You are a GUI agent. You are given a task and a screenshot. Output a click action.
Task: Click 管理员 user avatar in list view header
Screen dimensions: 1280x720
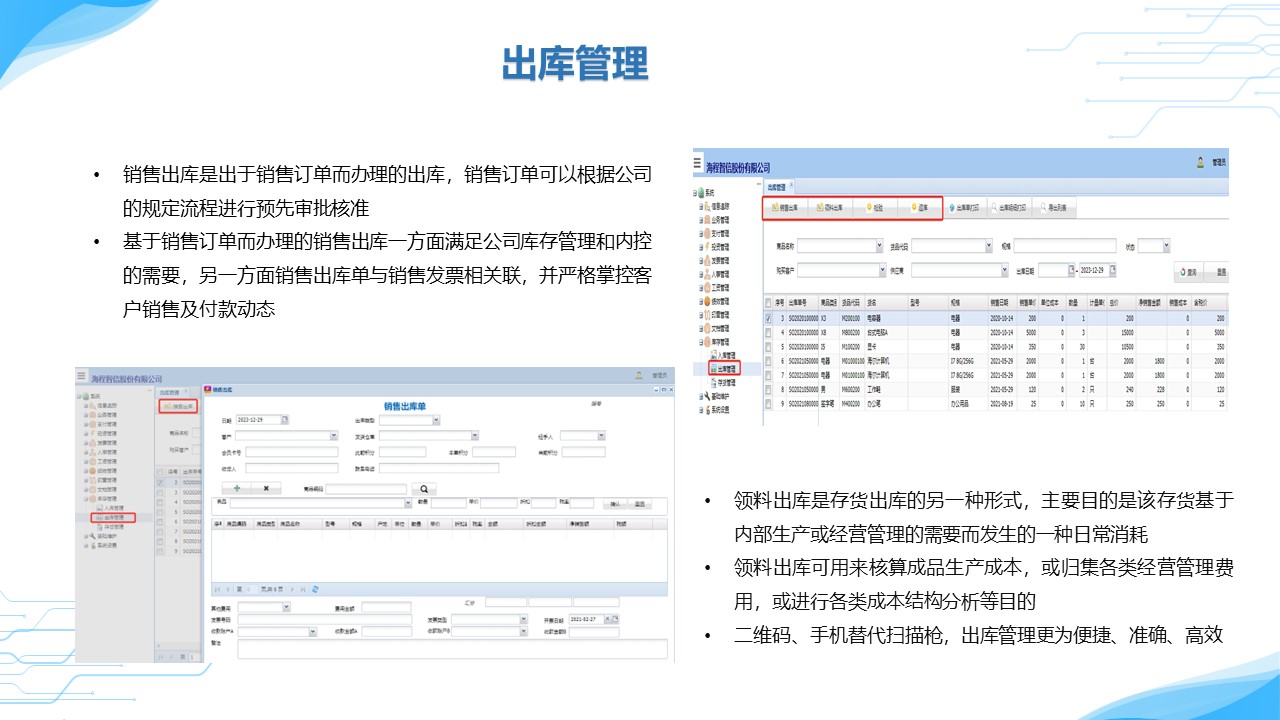[x=1200, y=162]
